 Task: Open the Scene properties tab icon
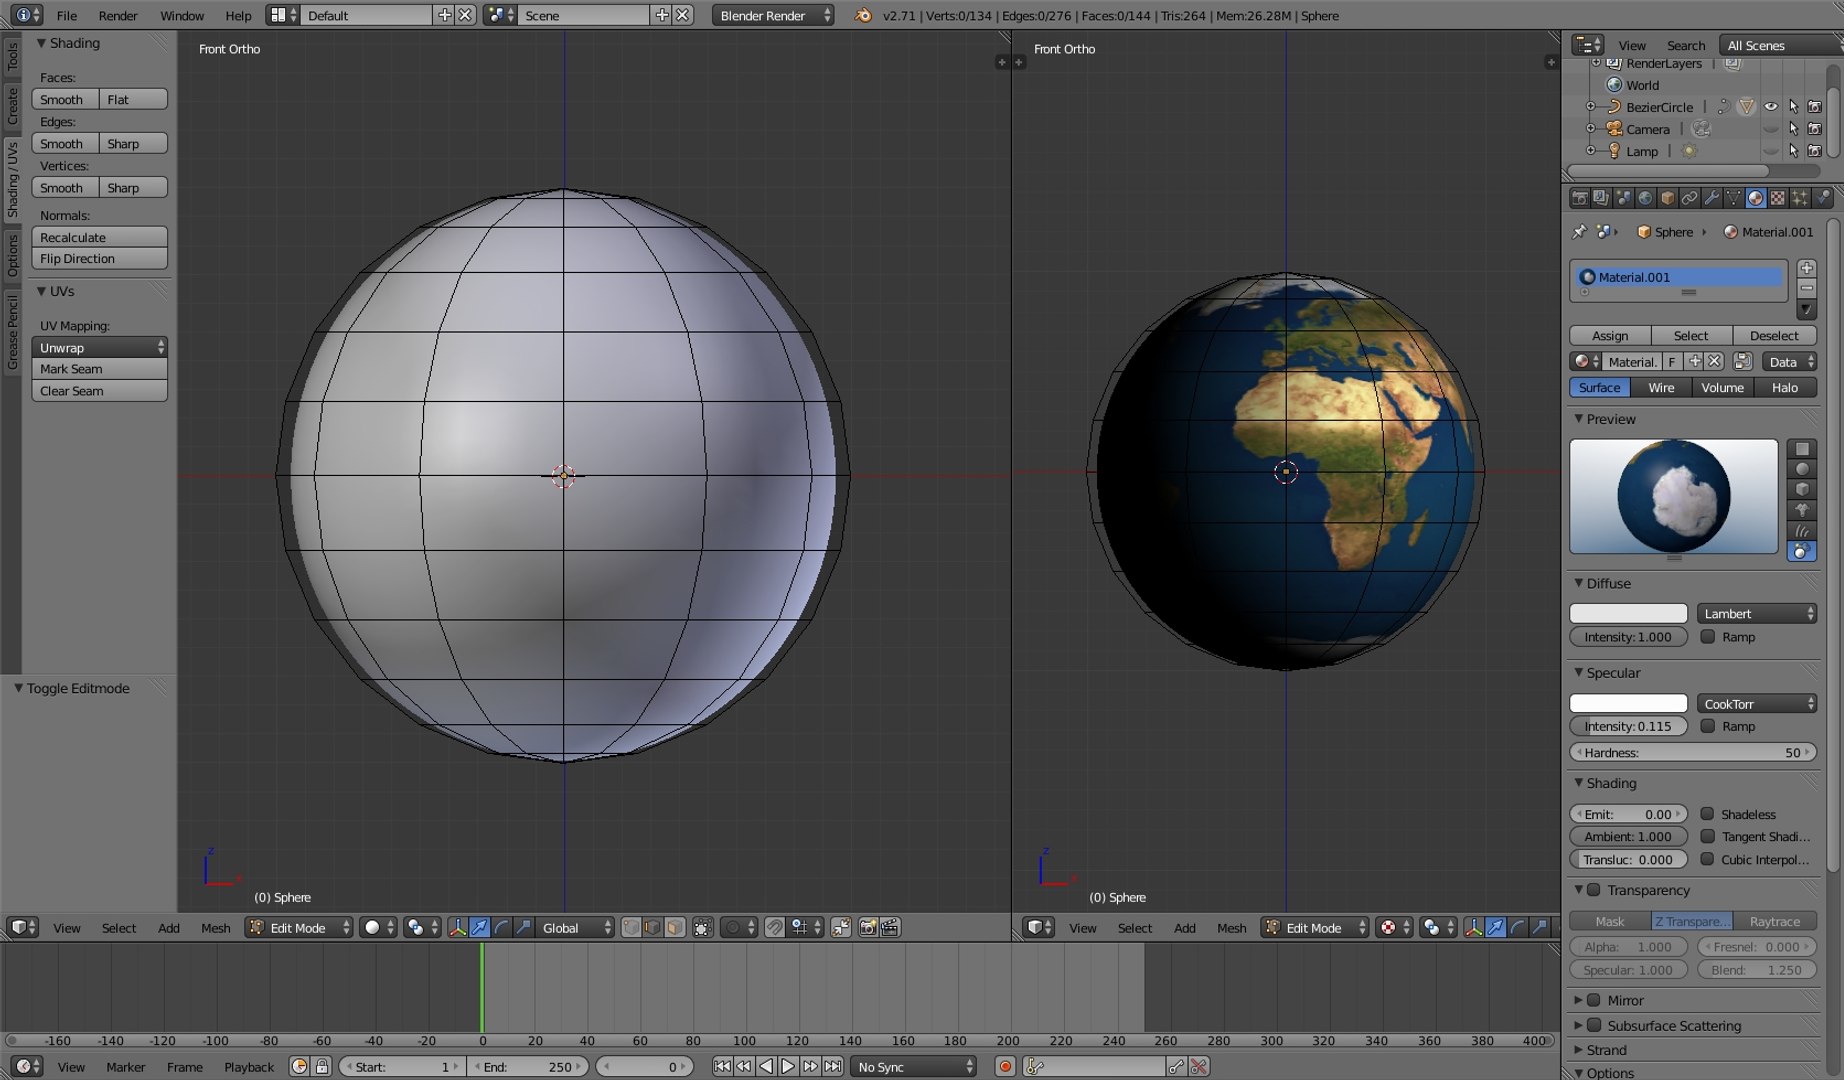tap(1623, 198)
